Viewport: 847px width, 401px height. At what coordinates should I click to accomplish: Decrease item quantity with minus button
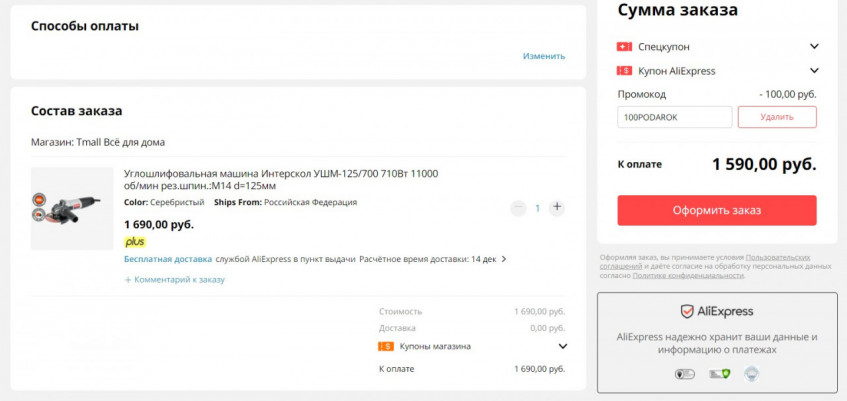tap(518, 208)
